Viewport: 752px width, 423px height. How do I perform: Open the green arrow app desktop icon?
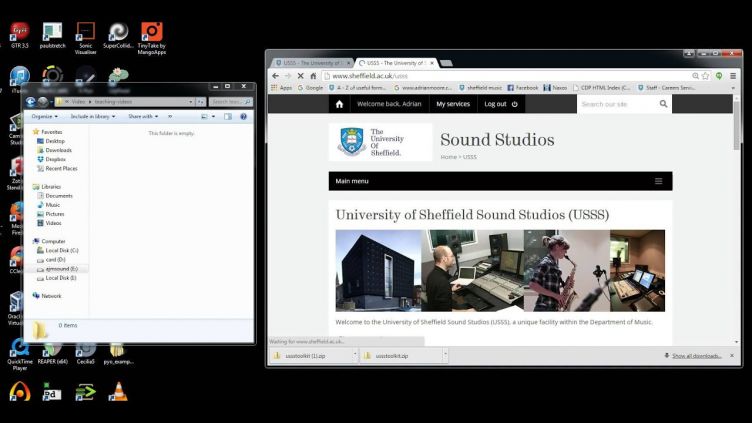click(x=85, y=392)
